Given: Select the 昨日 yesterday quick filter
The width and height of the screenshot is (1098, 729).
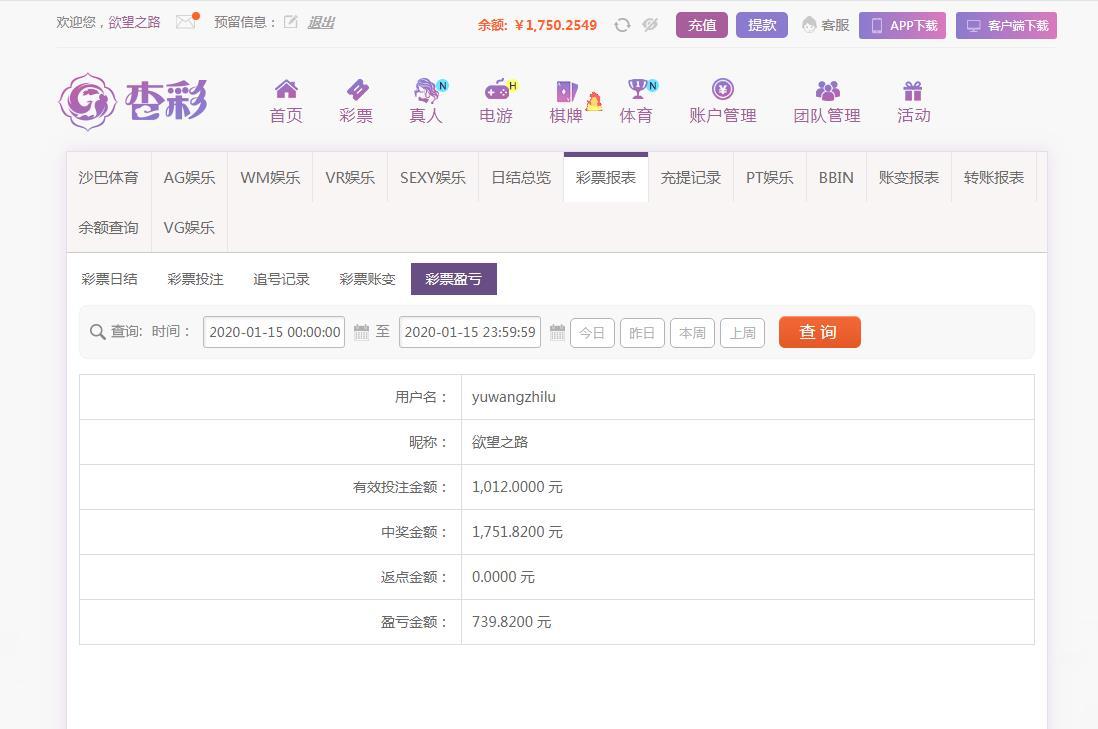Looking at the screenshot, I should 642,333.
